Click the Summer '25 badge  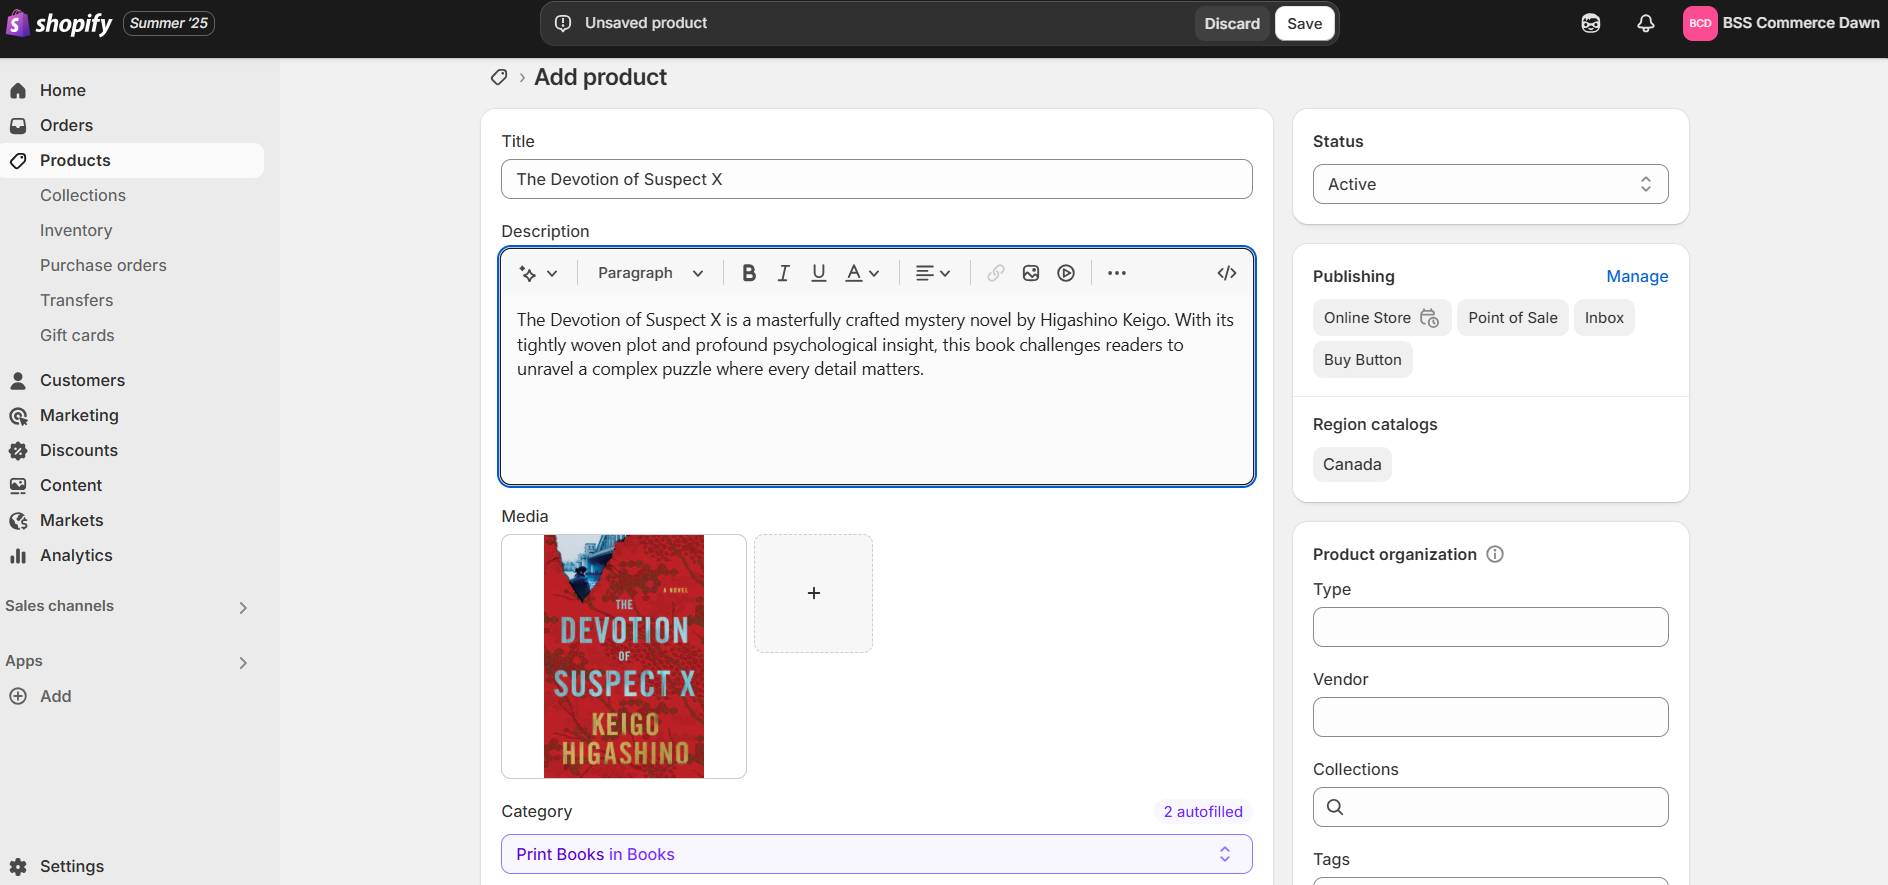pos(169,23)
